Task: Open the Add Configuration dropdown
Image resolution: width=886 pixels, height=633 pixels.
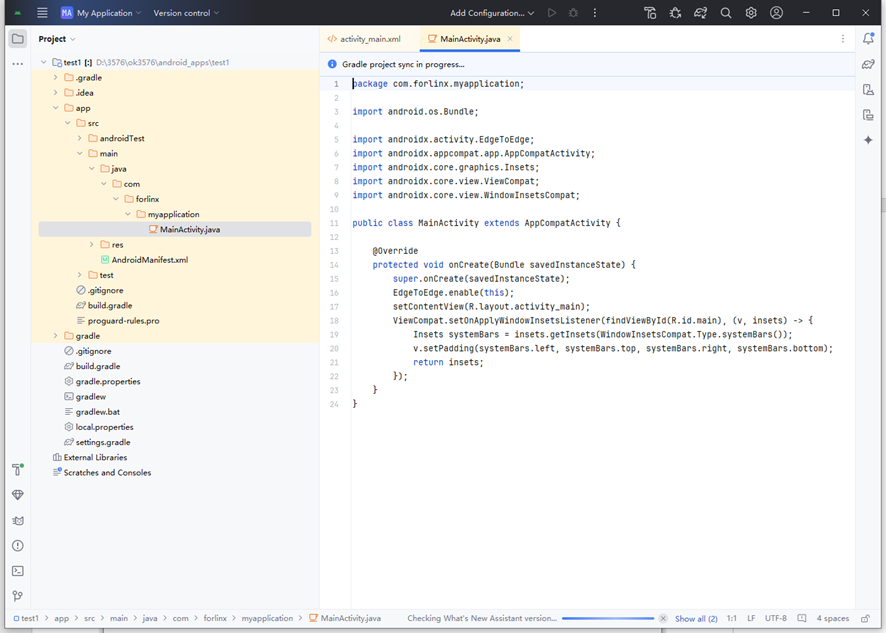Action: (492, 12)
